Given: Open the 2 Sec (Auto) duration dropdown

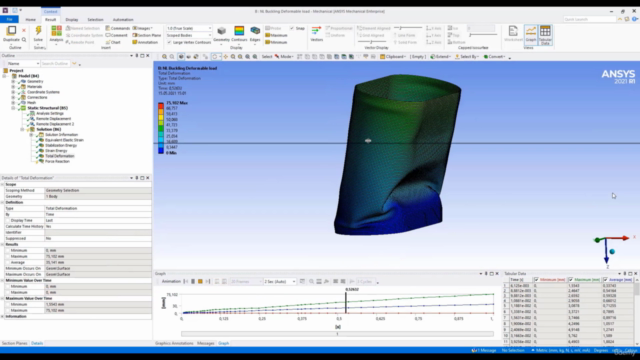Looking at the screenshot, I should 280,282.
